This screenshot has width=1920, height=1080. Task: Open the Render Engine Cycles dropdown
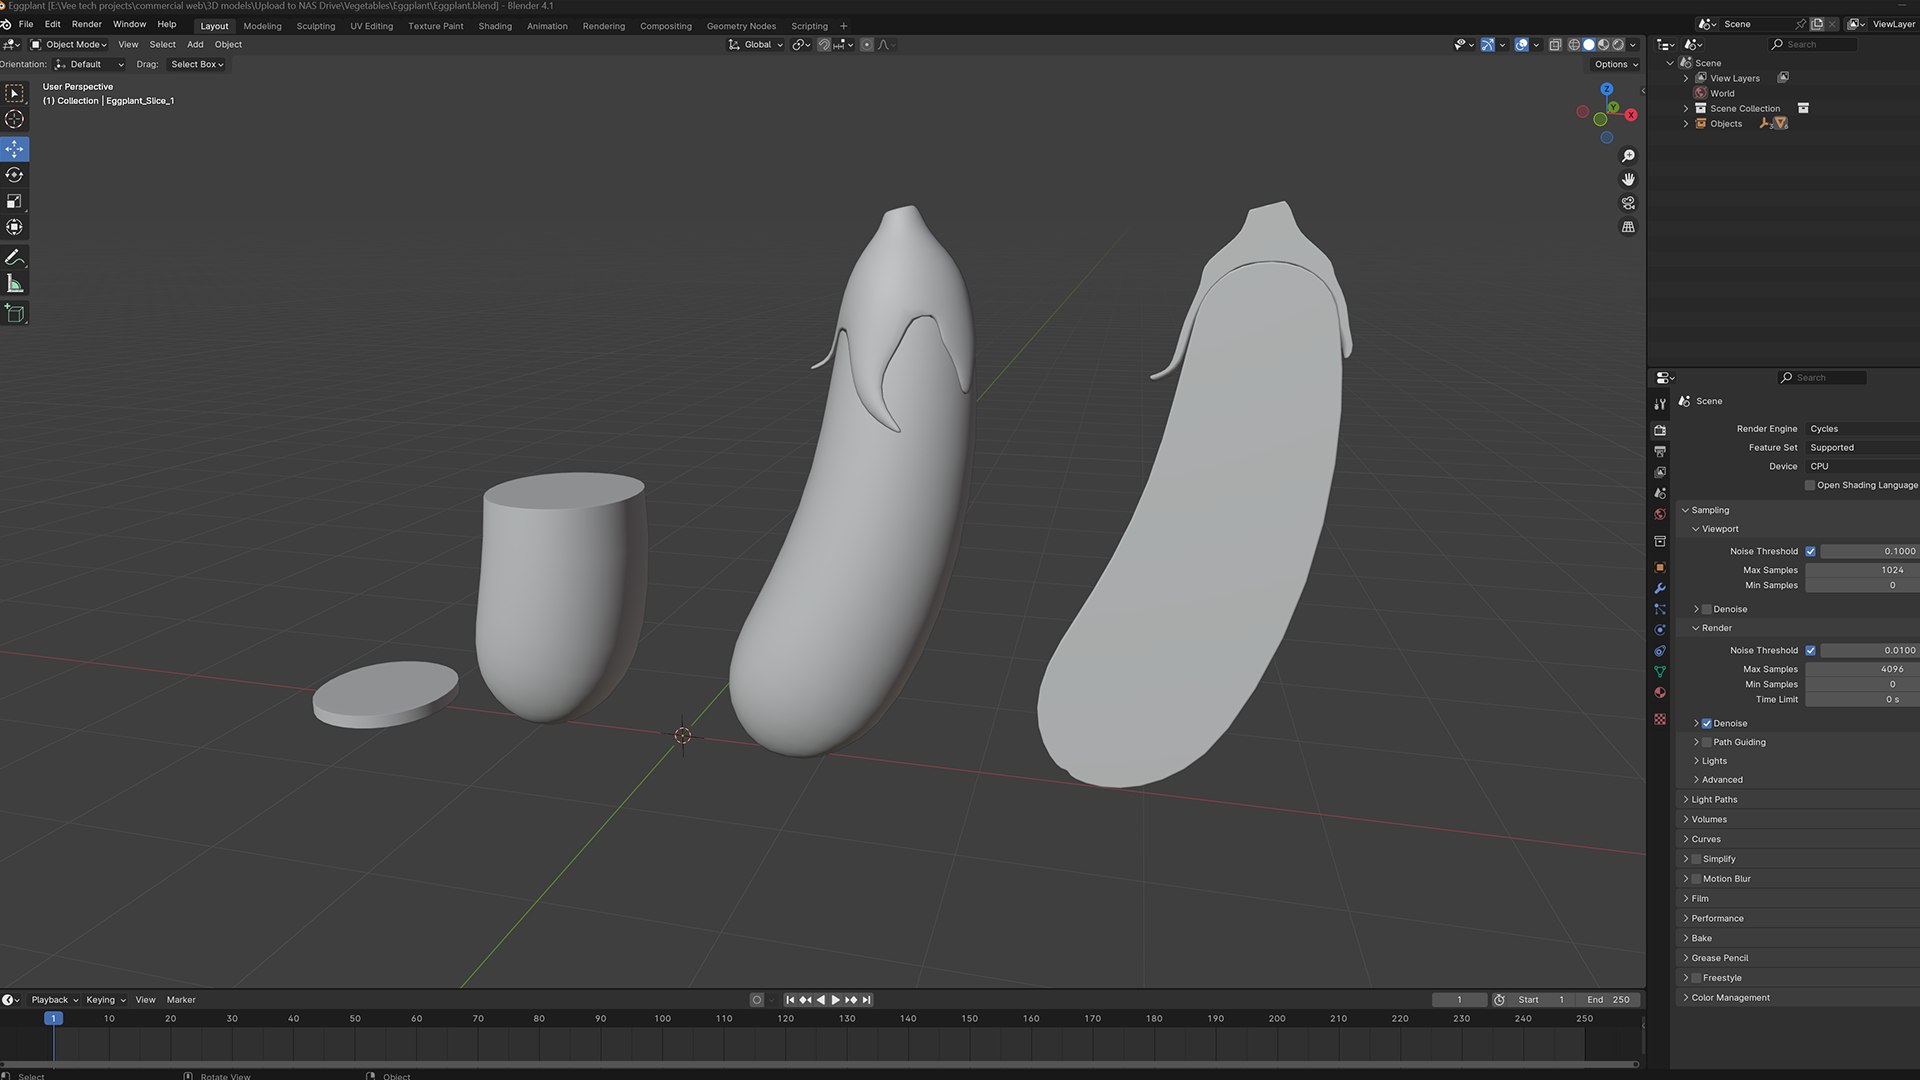tap(1862, 429)
